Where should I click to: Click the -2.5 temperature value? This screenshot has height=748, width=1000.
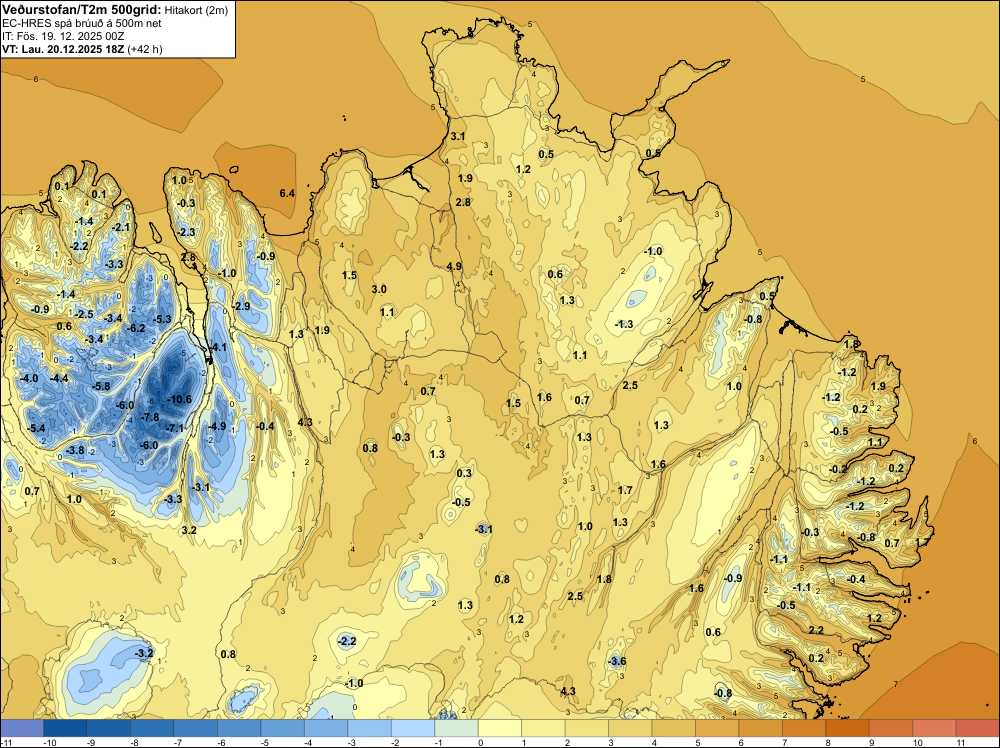point(84,314)
